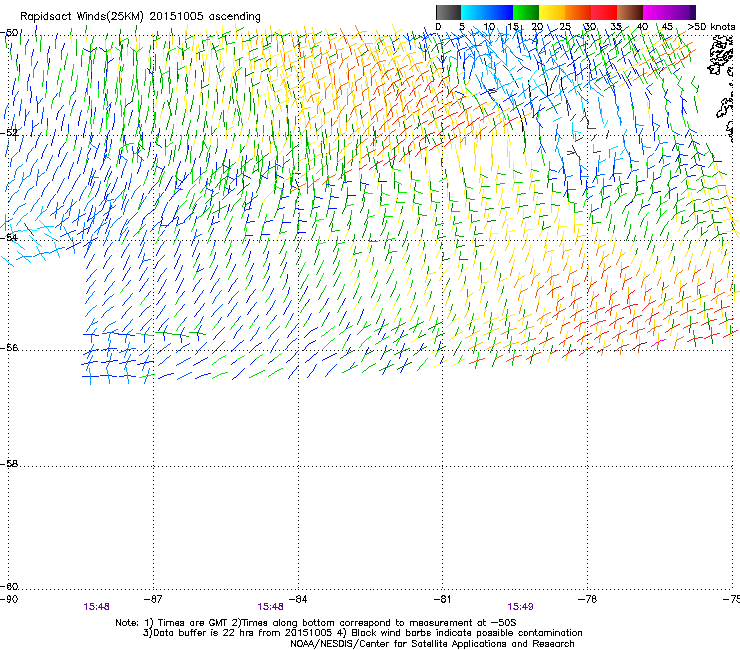Image resolution: width=740 pixels, height=650 pixels.
Task: Select the red 30-35 knots legend segment
Action: click(604, 12)
